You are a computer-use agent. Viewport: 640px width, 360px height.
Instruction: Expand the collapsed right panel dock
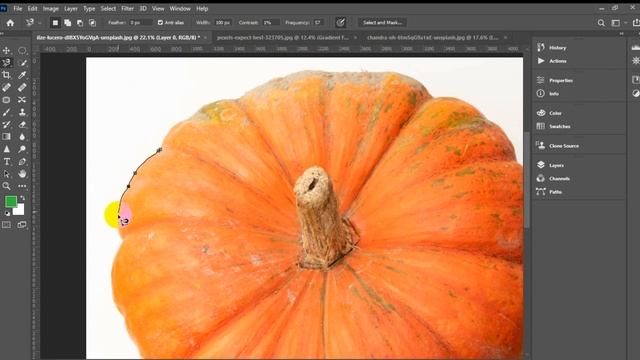(x=622, y=33)
